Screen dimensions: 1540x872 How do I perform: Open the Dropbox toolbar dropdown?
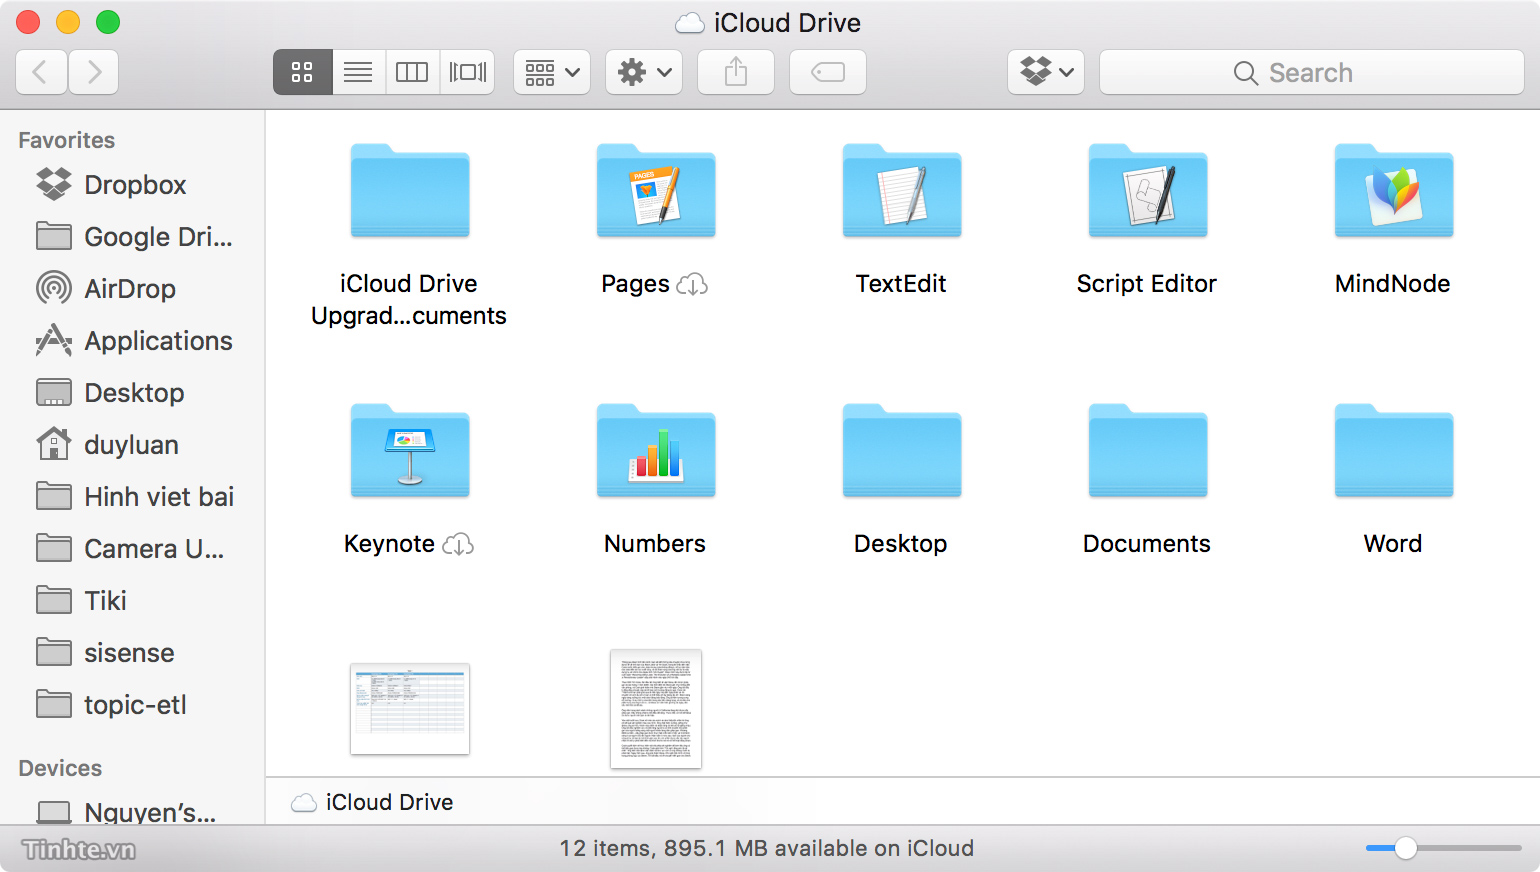[x=1046, y=72]
